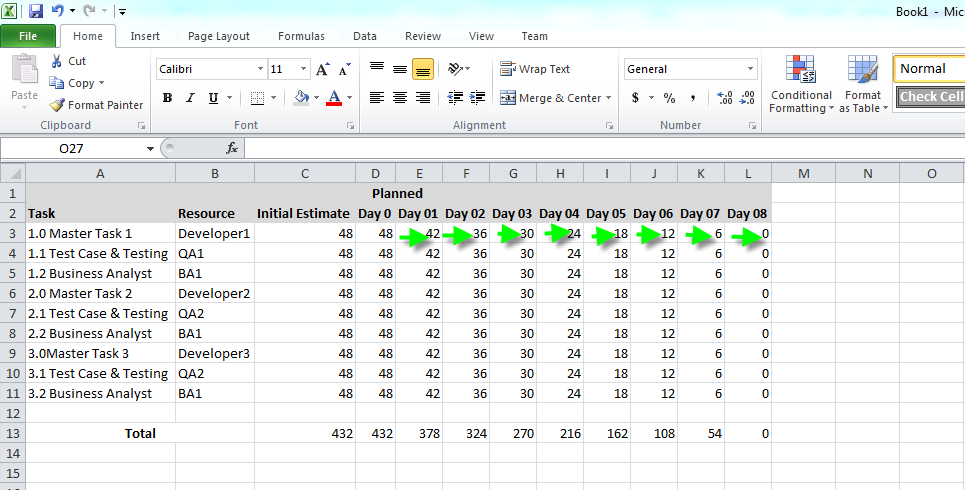Image resolution: width=965 pixels, height=490 pixels.
Task: Open the Calibri font name dropdown
Action: point(260,69)
